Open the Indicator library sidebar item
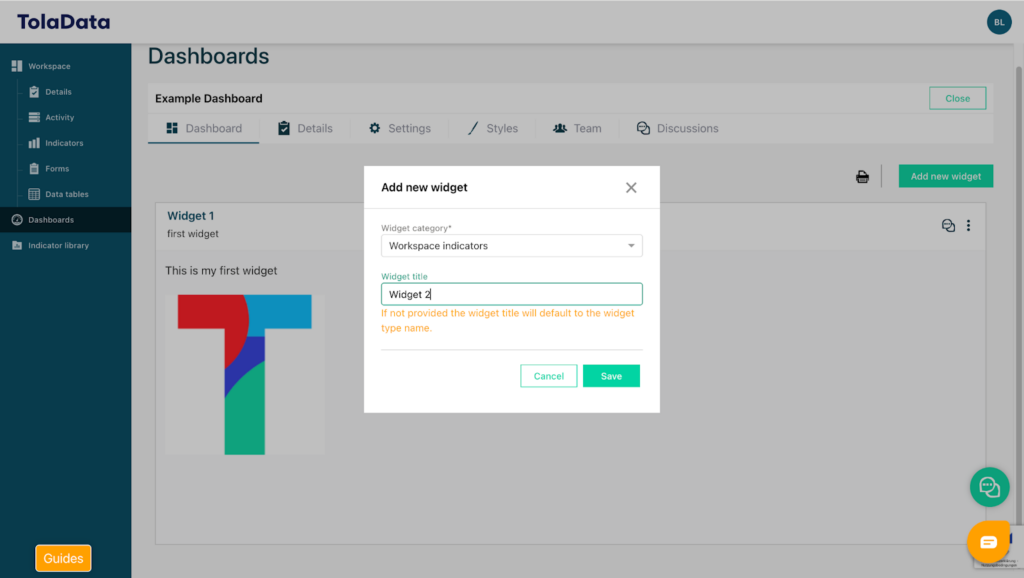Viewport: 1024px width, 578px height. pos(58,246)
